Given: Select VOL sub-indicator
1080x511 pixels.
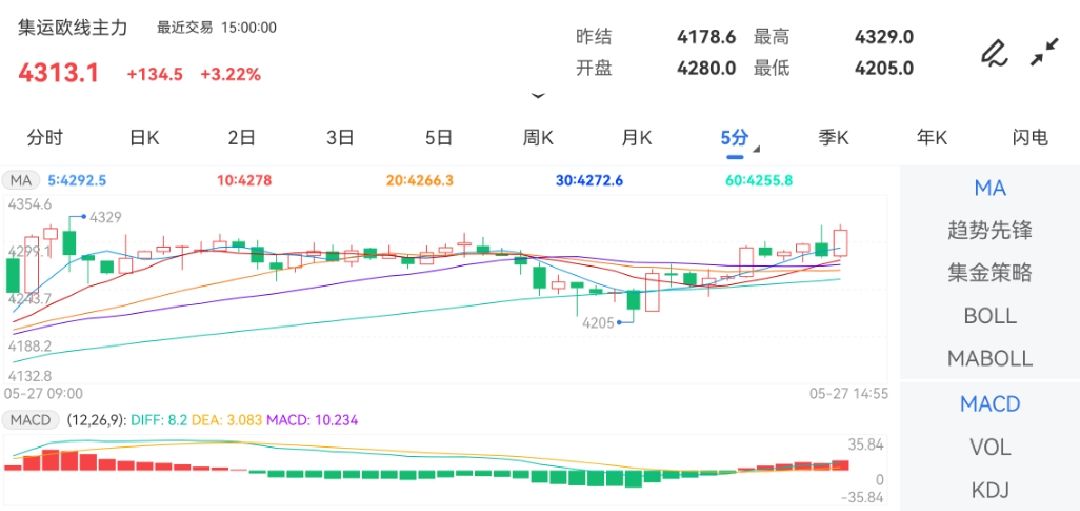Looking at the screenshot, I should pos(990,448).
